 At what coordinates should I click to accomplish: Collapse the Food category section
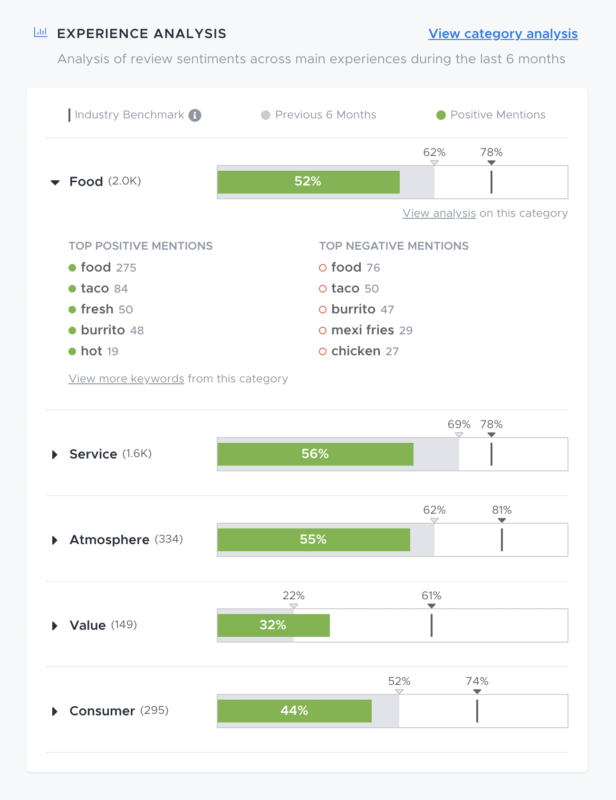pos(54,182)
